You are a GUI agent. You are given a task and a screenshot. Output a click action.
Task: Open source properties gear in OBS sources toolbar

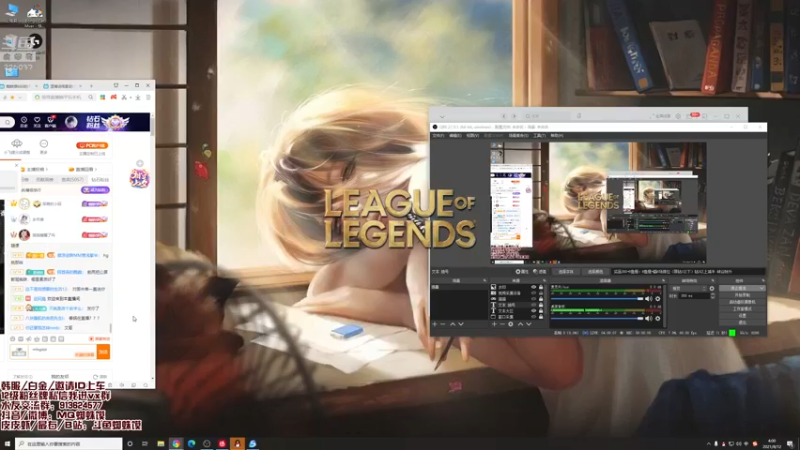pos(511,324)
